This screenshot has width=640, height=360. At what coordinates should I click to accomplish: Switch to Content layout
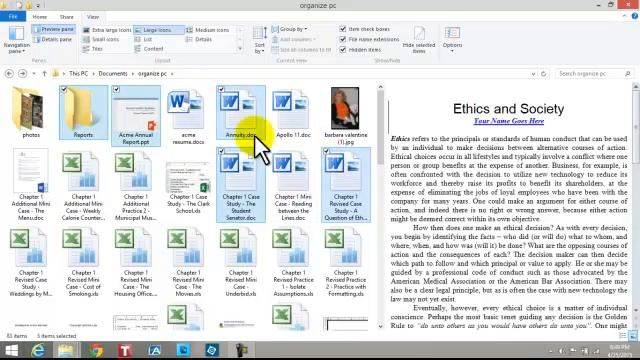[149, 49]
